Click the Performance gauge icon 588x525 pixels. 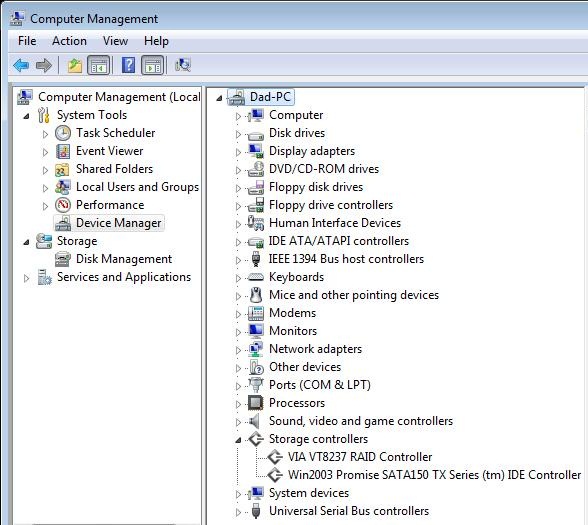(x=63, y=205)
